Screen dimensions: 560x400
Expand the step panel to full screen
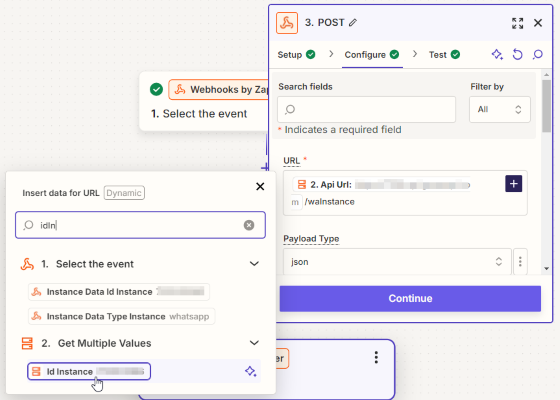pos(518,23)
